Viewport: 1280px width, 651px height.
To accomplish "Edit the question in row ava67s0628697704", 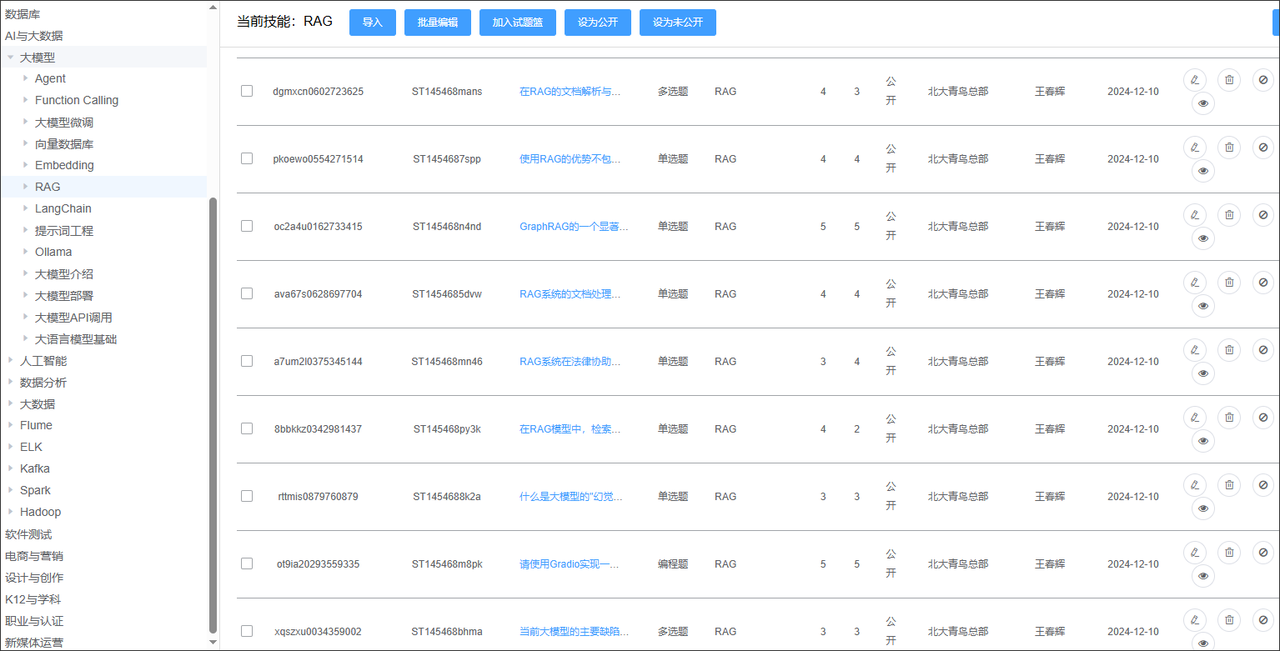I will pos(1194,282).
